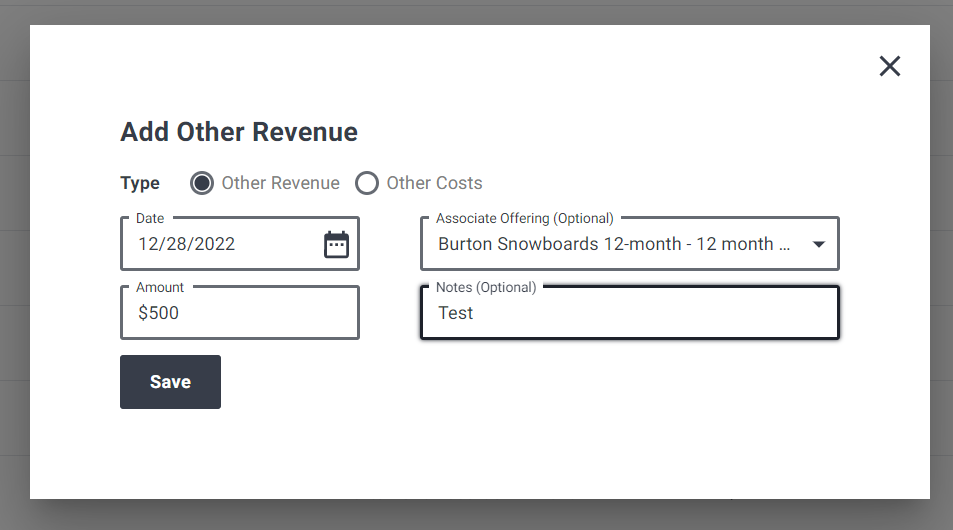Viewport: 953px width, 530px height.
Task: Focus the Notes field containing Test
Action: 630,313
